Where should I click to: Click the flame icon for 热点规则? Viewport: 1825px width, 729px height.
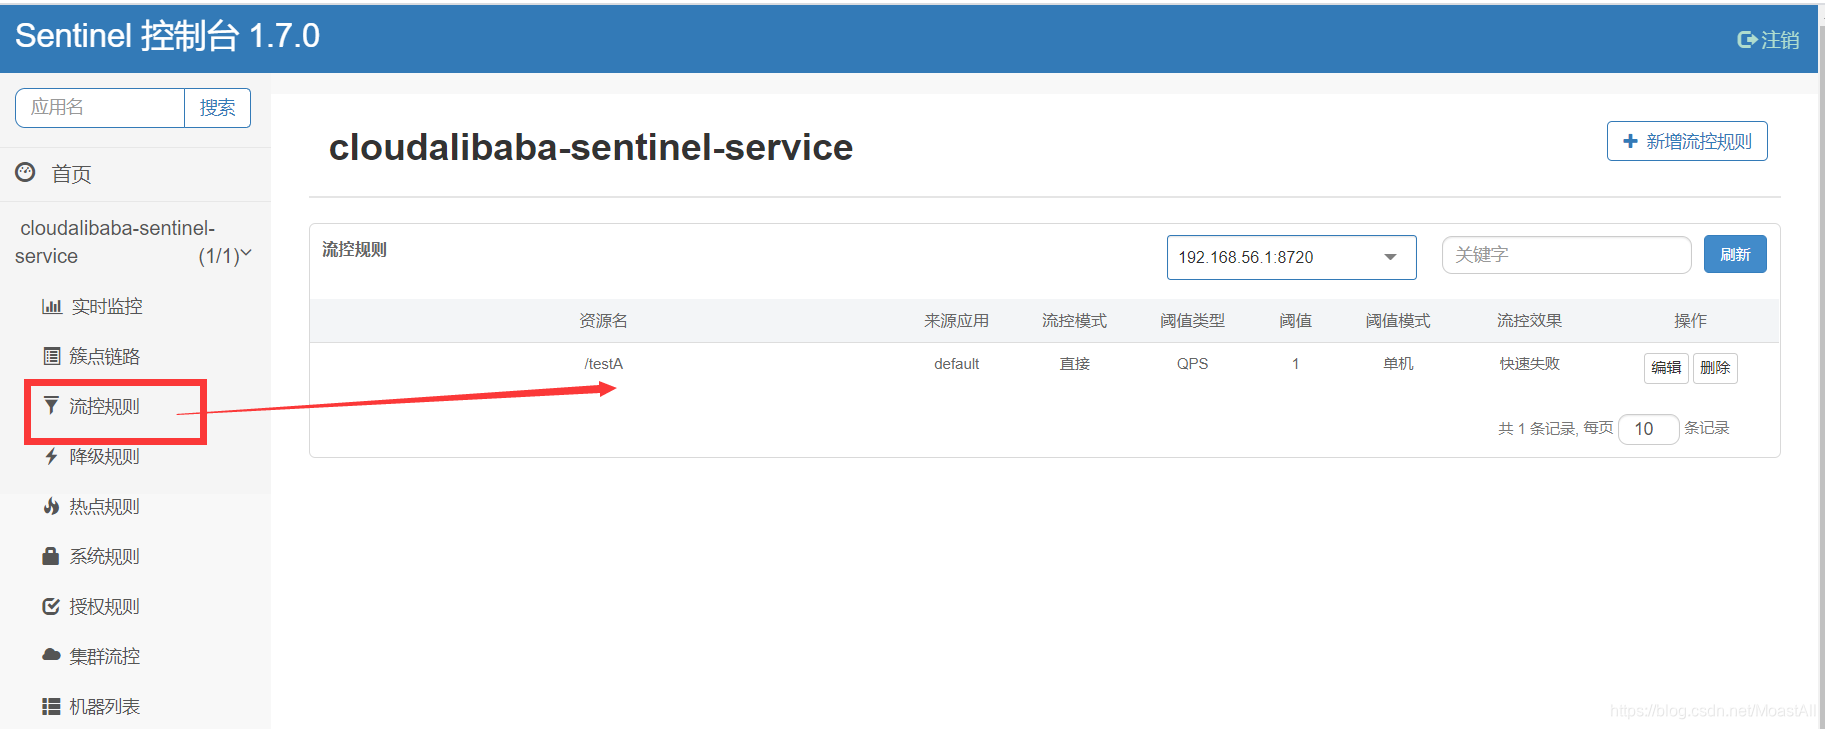click(51, 506)
